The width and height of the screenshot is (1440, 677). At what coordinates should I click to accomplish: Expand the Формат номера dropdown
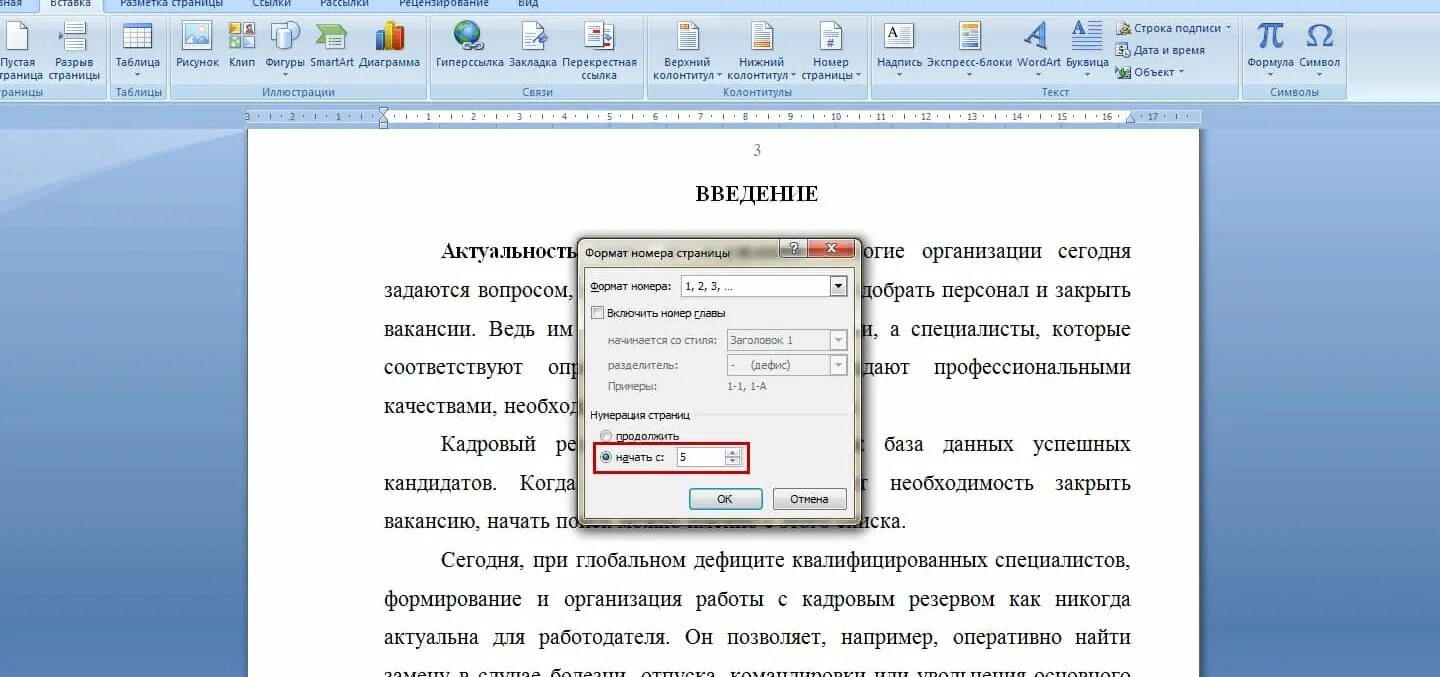pyautogui.click(x=838, y=286)
